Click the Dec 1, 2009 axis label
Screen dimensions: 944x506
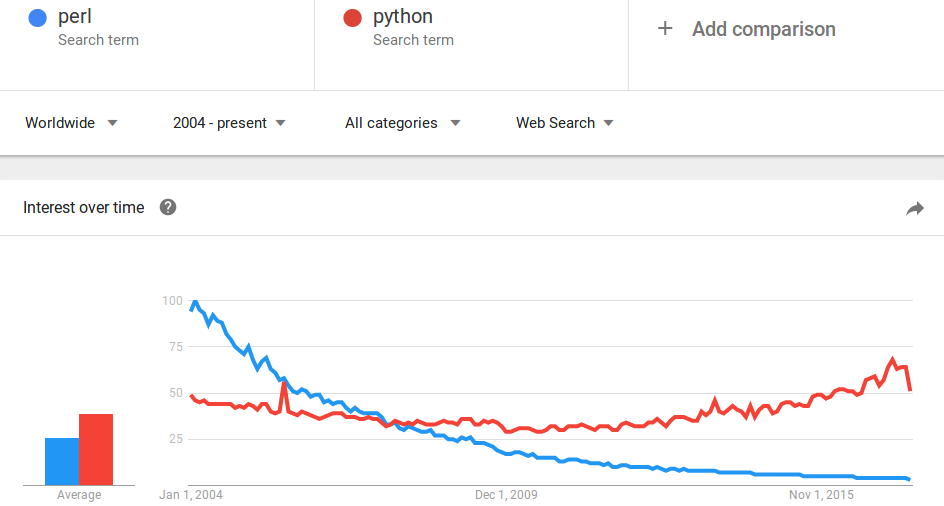[x=506, y=495]
